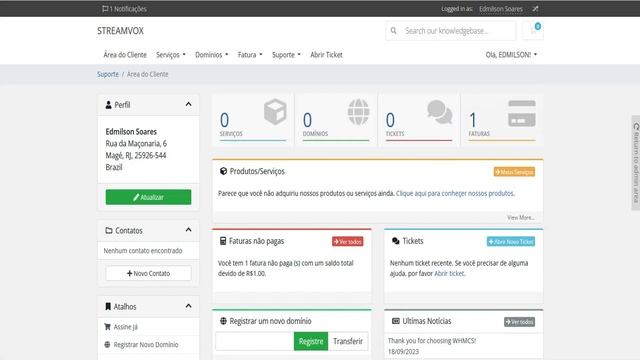Viewport: 640px width, 360px height.
Task: Click the return-to-admin icon beside Edmilson Soares
Action: coord(535,9)
